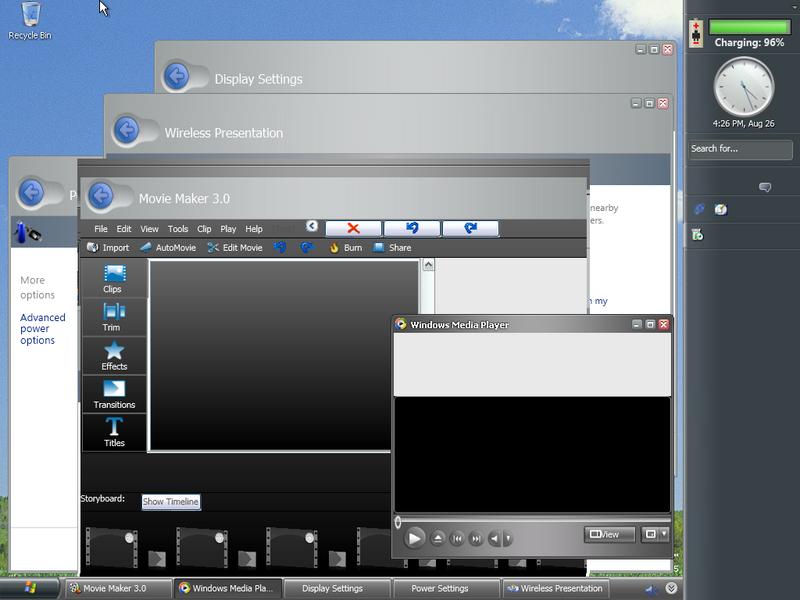The height and width of the screenshot is (600, 800).
Task: Select the third storyboard clip thumbnail
Action: 292,548
